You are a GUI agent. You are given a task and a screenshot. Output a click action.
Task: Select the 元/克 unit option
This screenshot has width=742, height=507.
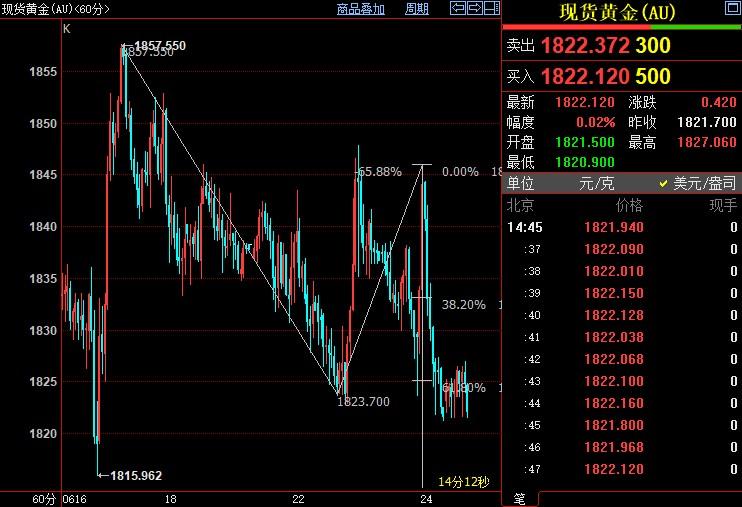pyautogui.click(x=599, y=183)
